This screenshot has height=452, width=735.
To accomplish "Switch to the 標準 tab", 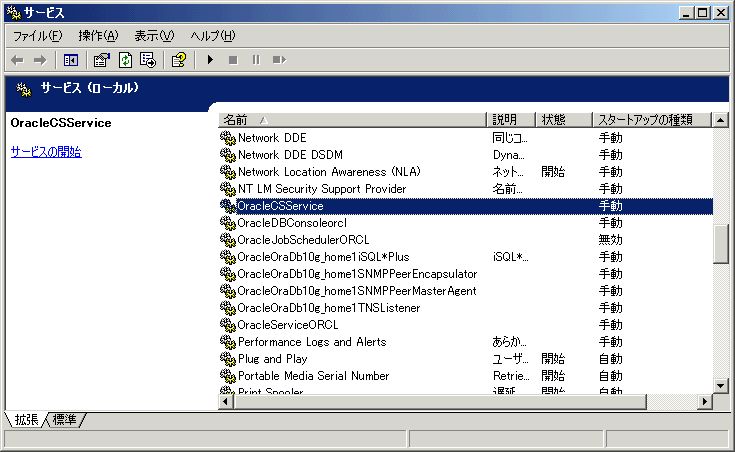I will click(66, 419).
